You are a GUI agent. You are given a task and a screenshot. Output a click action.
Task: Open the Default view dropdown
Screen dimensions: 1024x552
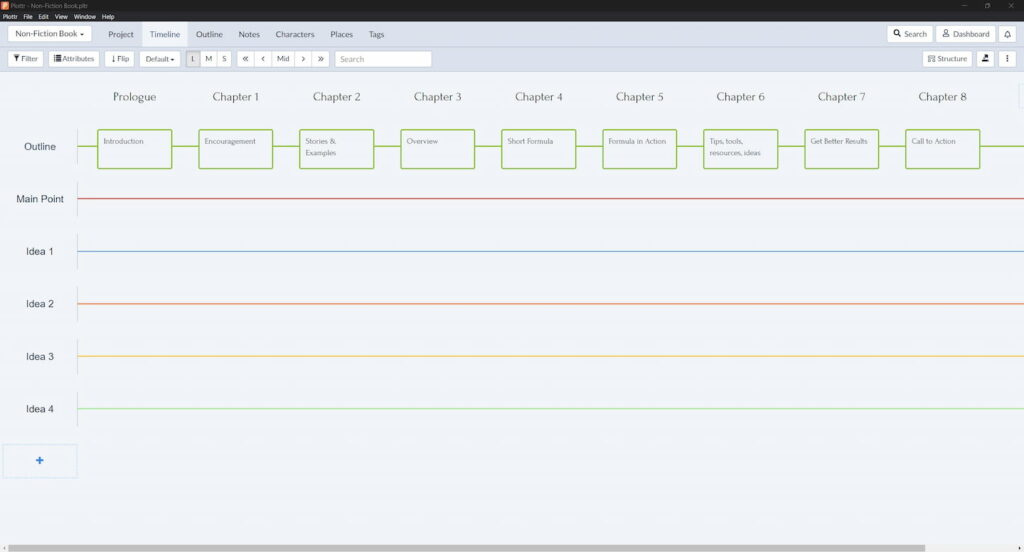(159, 59)
